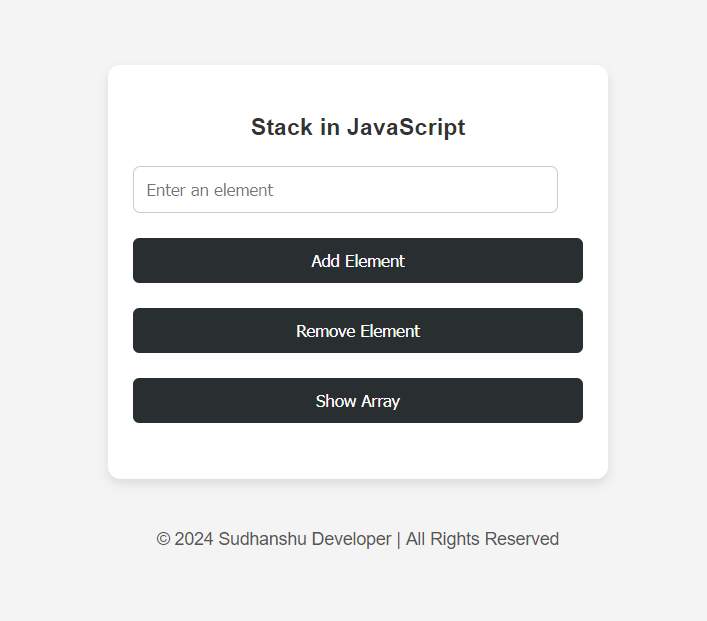Click the Add Element button
The width and height of the screenshot is (707, 621).
tap(358, 261)
